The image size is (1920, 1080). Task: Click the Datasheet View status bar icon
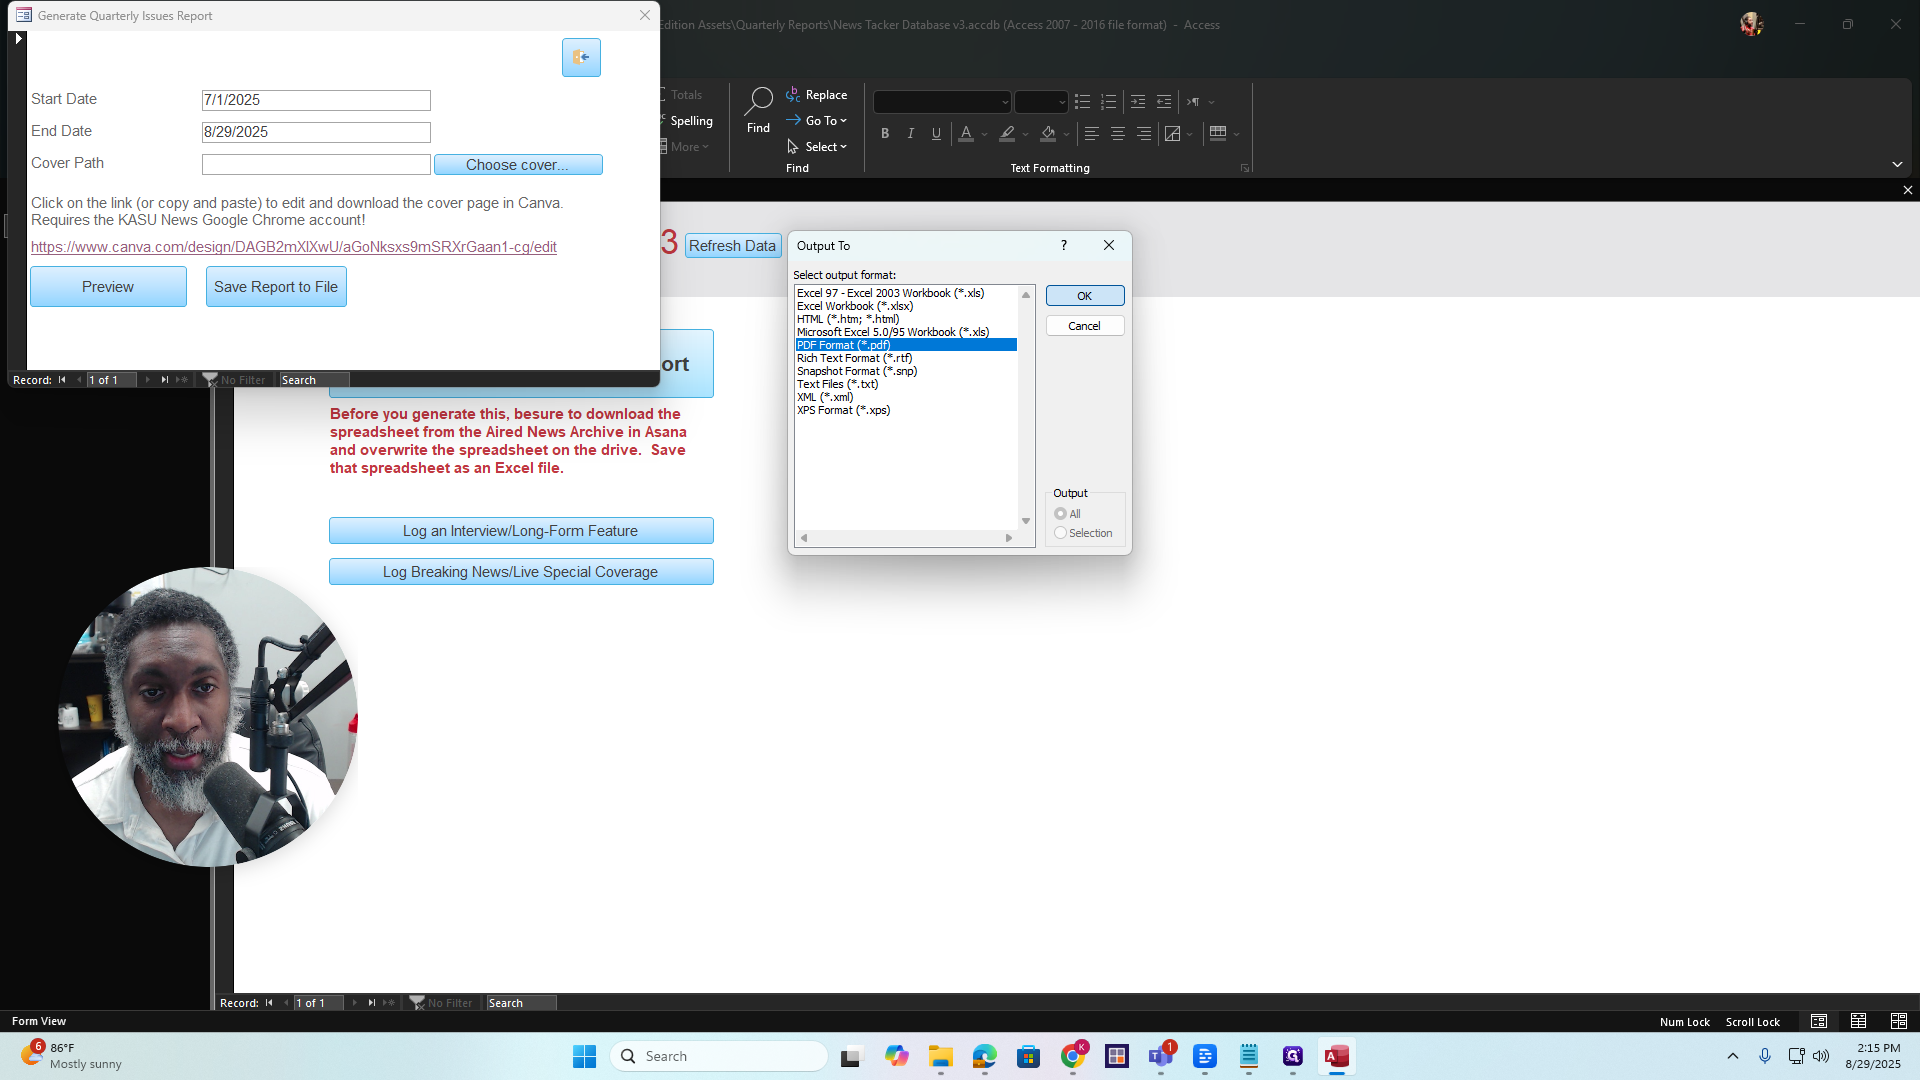[1859, 1021]
